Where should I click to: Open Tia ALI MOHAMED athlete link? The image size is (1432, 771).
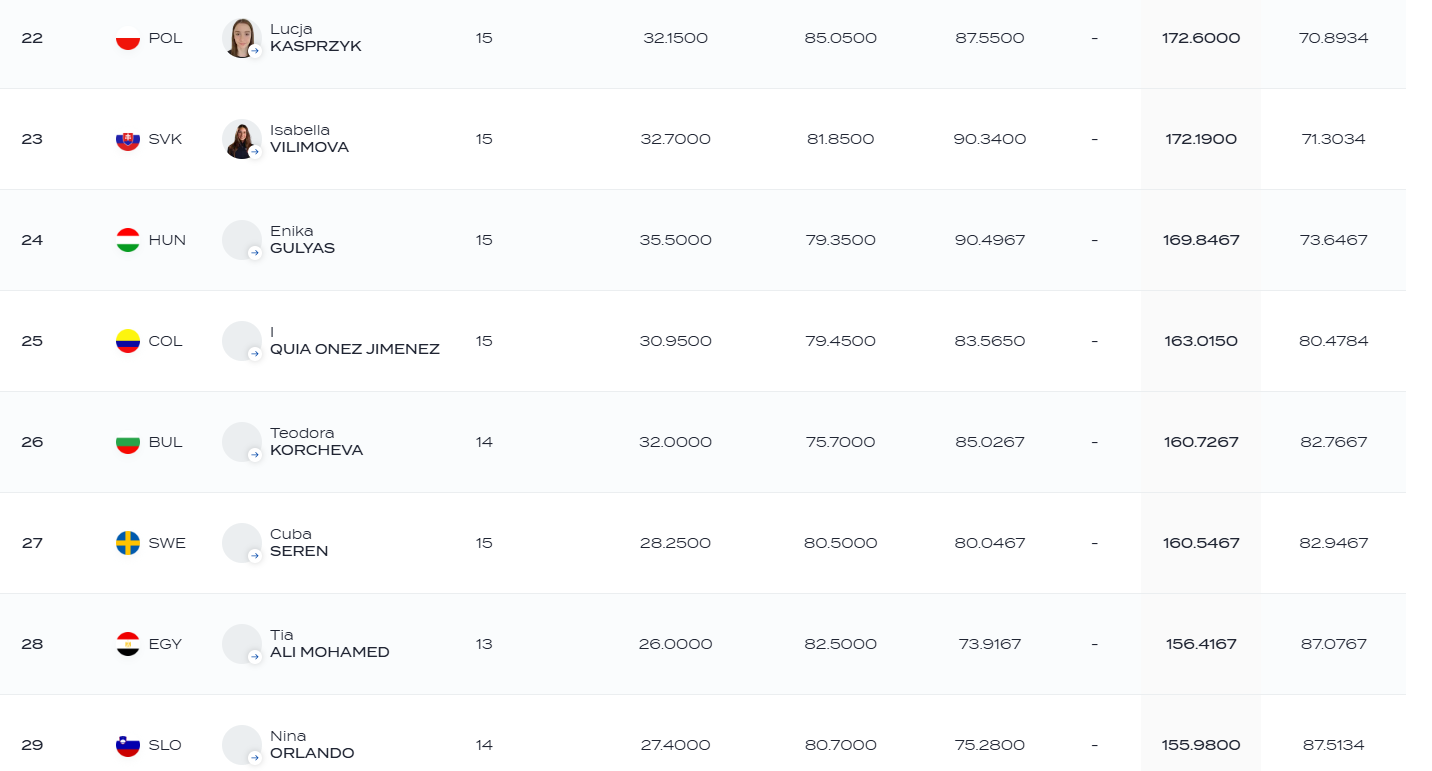coord(330,644)
